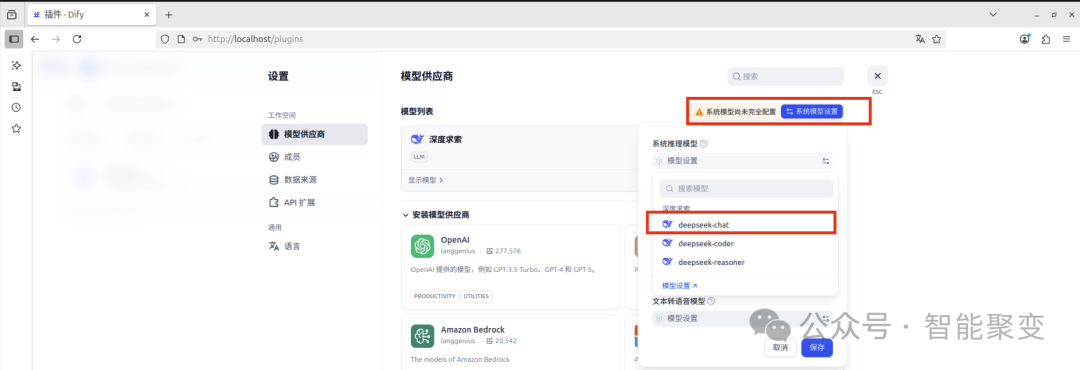The width and height of the screenshot is (1080, 370).
Task: Bookmark this page with the star icon
Action: 937,39
